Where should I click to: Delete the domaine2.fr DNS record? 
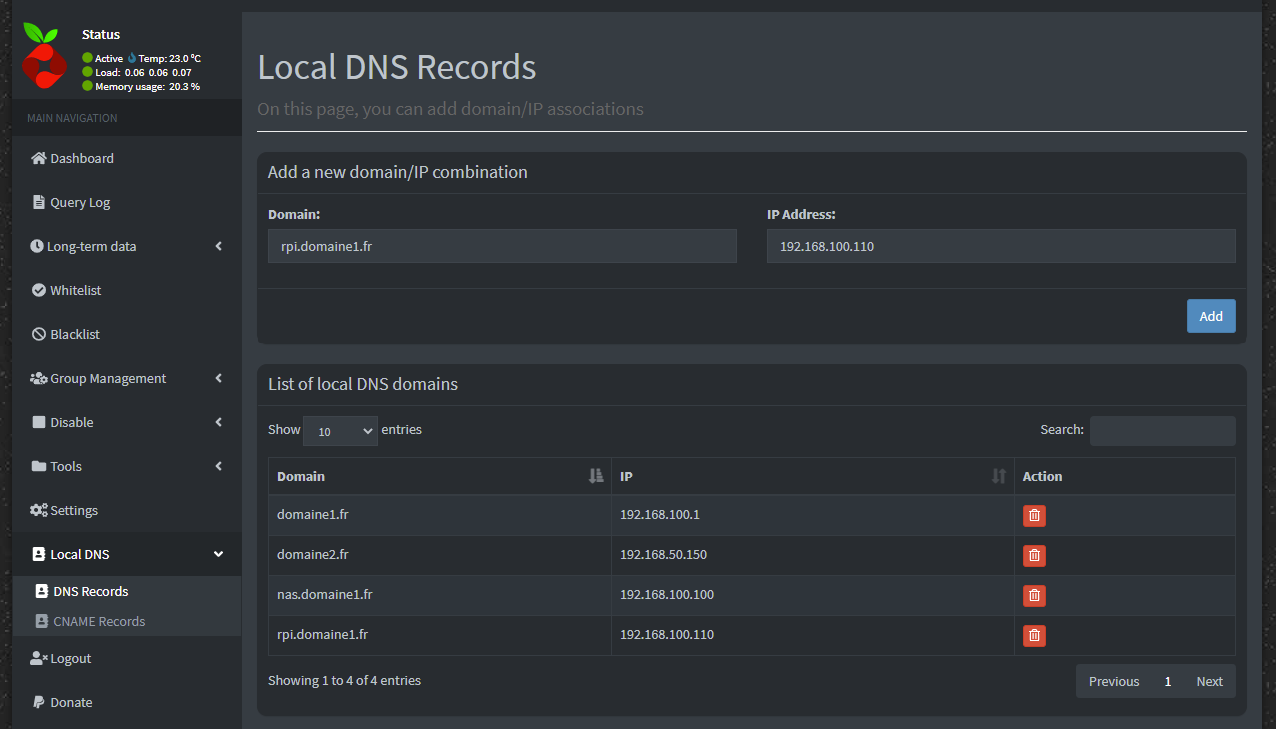1034,556
